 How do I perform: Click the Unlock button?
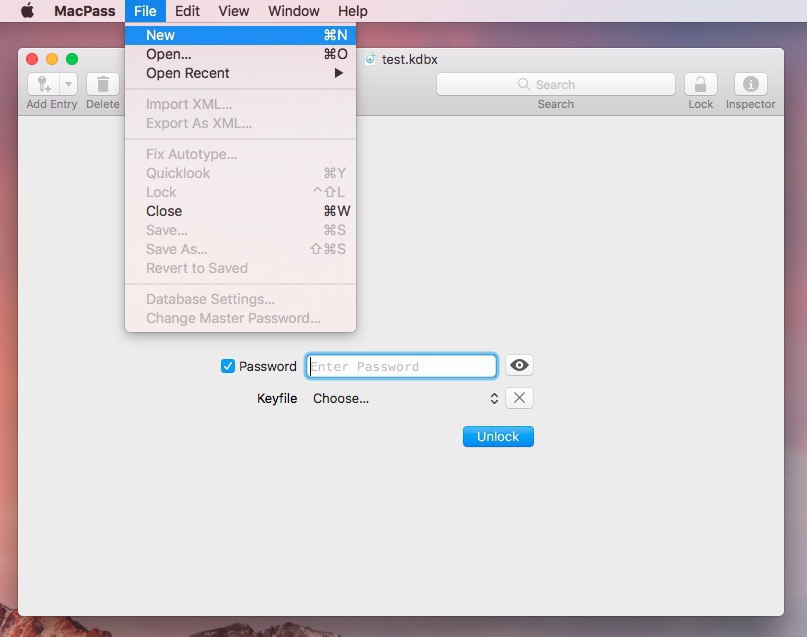498,436
